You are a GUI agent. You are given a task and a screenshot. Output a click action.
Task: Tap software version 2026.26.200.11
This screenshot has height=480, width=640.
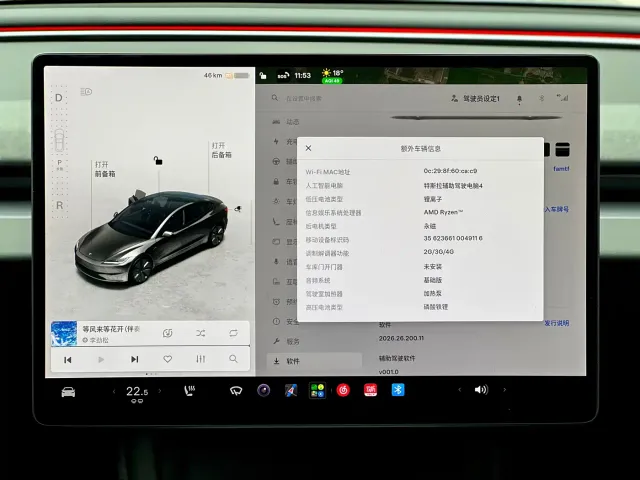(x=401, y=338)
